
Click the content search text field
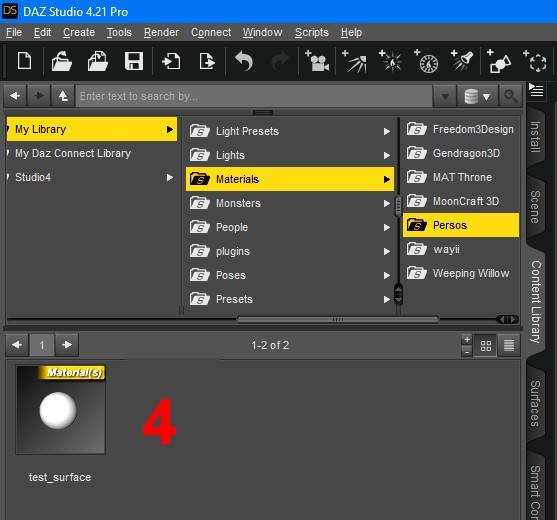(254, 96)
